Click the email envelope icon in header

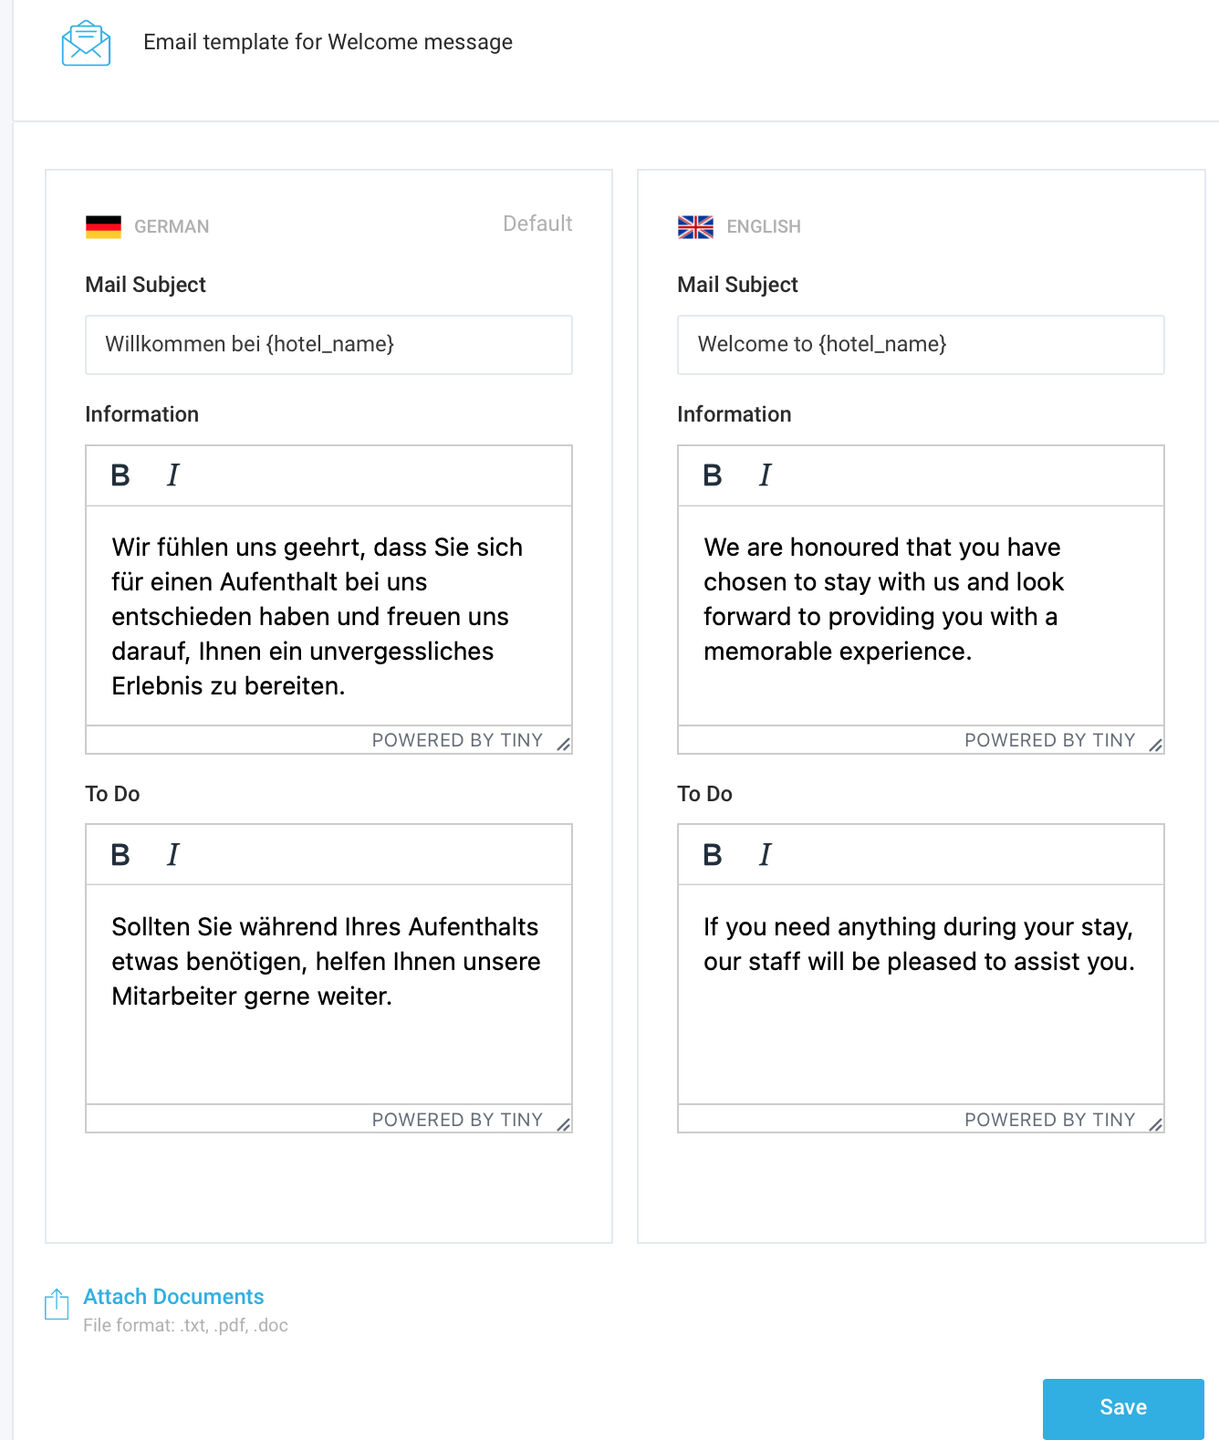click(x=86, y=43)
